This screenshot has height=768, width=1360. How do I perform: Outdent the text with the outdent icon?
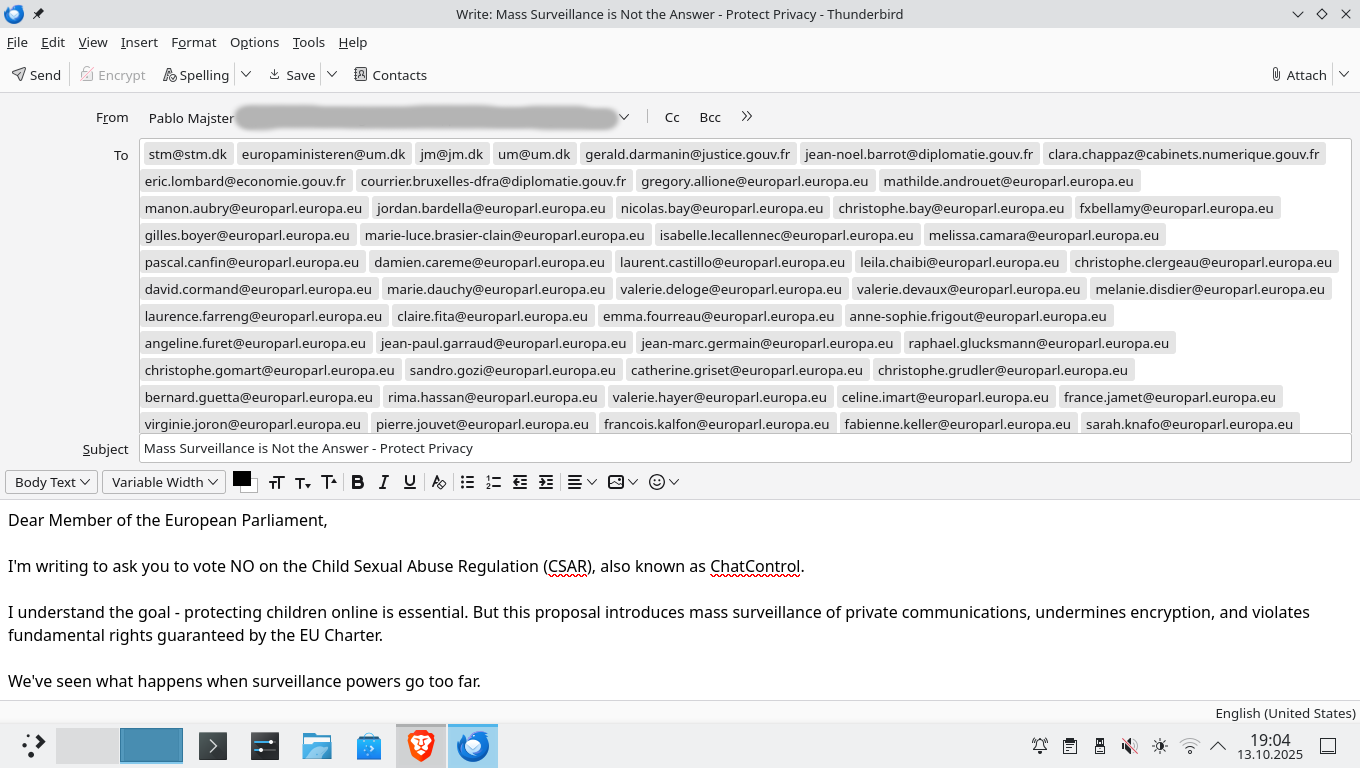(520, 482)
